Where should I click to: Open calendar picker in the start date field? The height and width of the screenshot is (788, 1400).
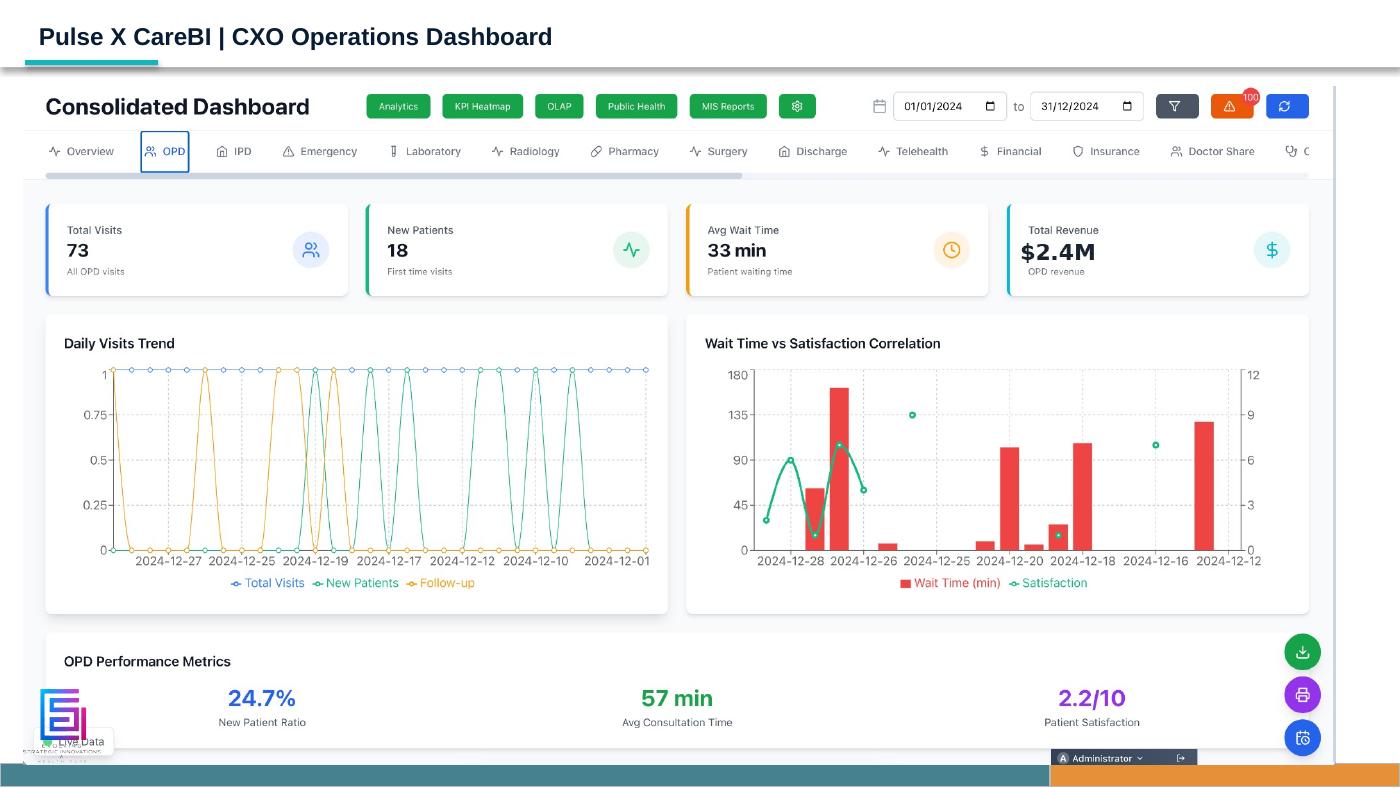[990, 106]
